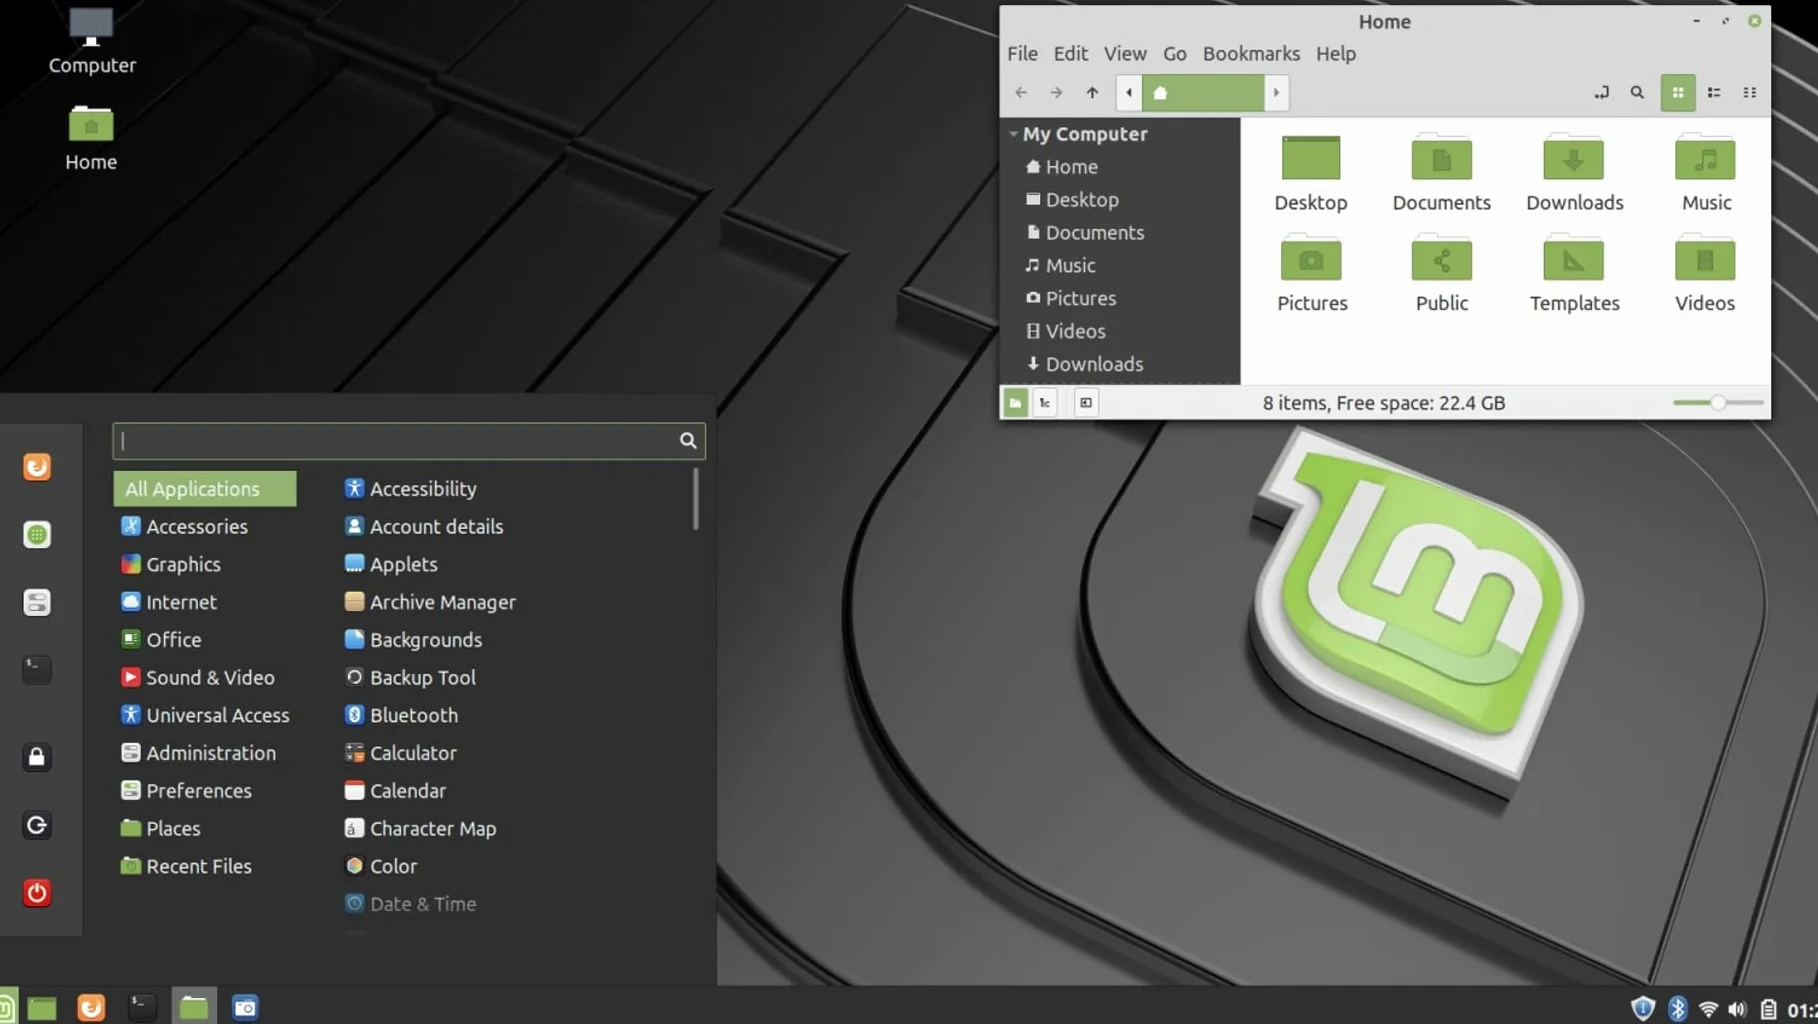Click the Bluetooth tray icon
The width and height of the screenshot is (1818, 1024).
point(1677,1009)
